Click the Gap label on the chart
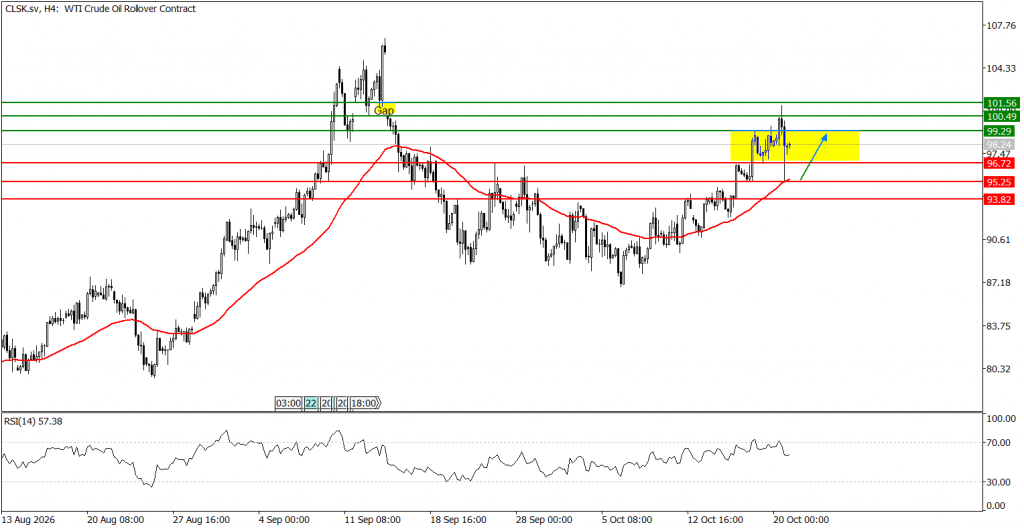Image resolution: width=1024 pixels, height=529 pixels. 384,110
